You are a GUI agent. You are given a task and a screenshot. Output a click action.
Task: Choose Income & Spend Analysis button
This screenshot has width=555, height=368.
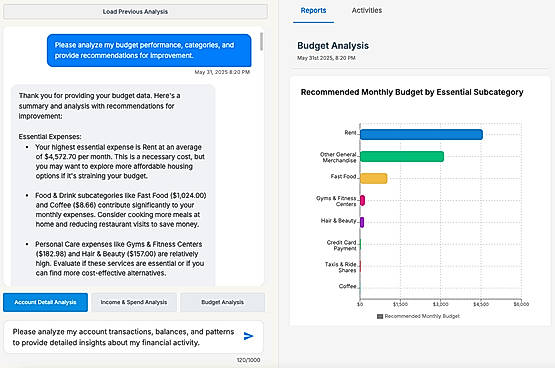134,302
